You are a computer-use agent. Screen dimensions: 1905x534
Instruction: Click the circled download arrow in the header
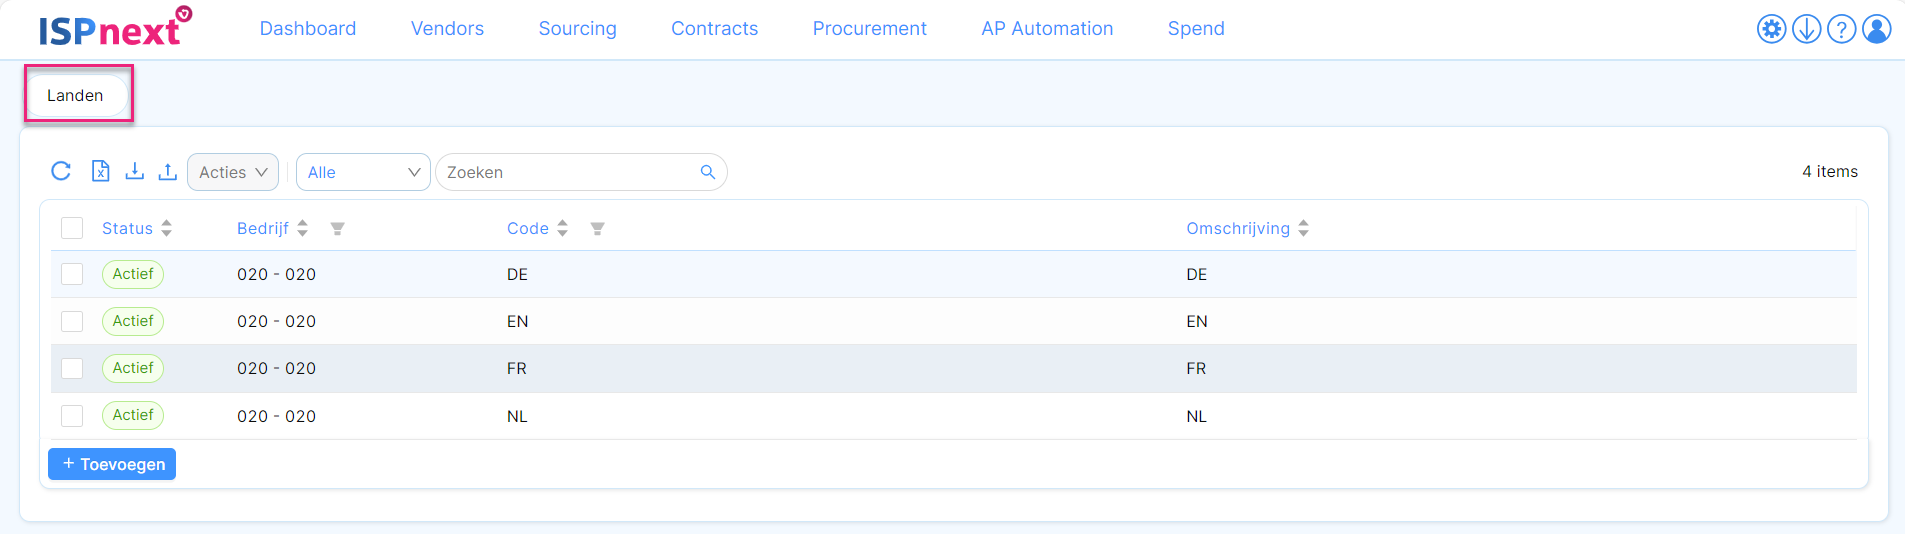click(1806, 29)
